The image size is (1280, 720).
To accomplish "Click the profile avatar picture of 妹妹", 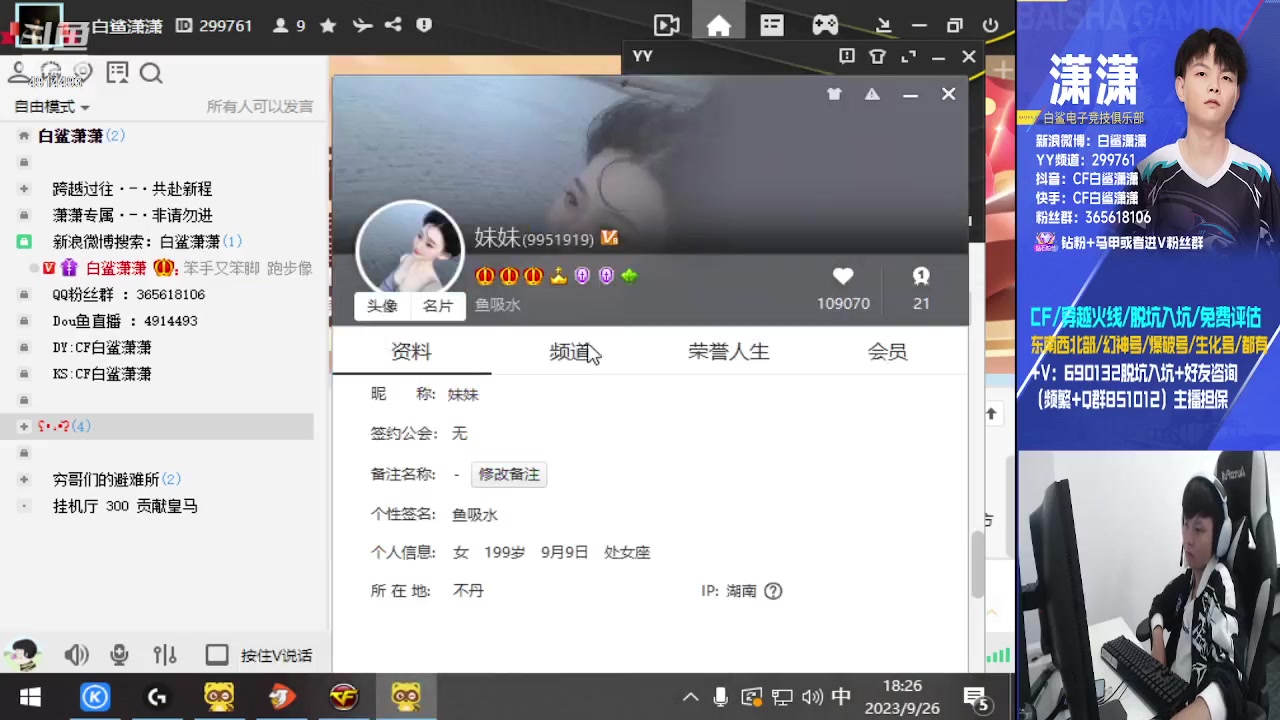I will tap(410, 246).
